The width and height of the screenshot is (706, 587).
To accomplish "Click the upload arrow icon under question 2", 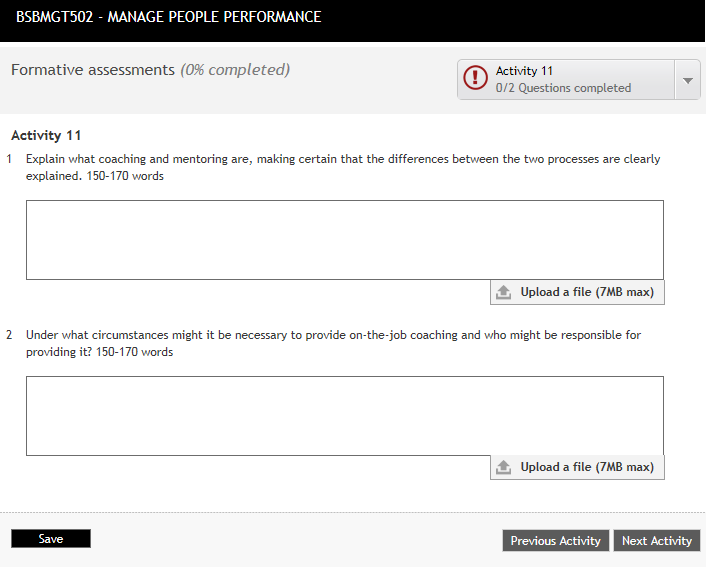I will tap(504, 467).
